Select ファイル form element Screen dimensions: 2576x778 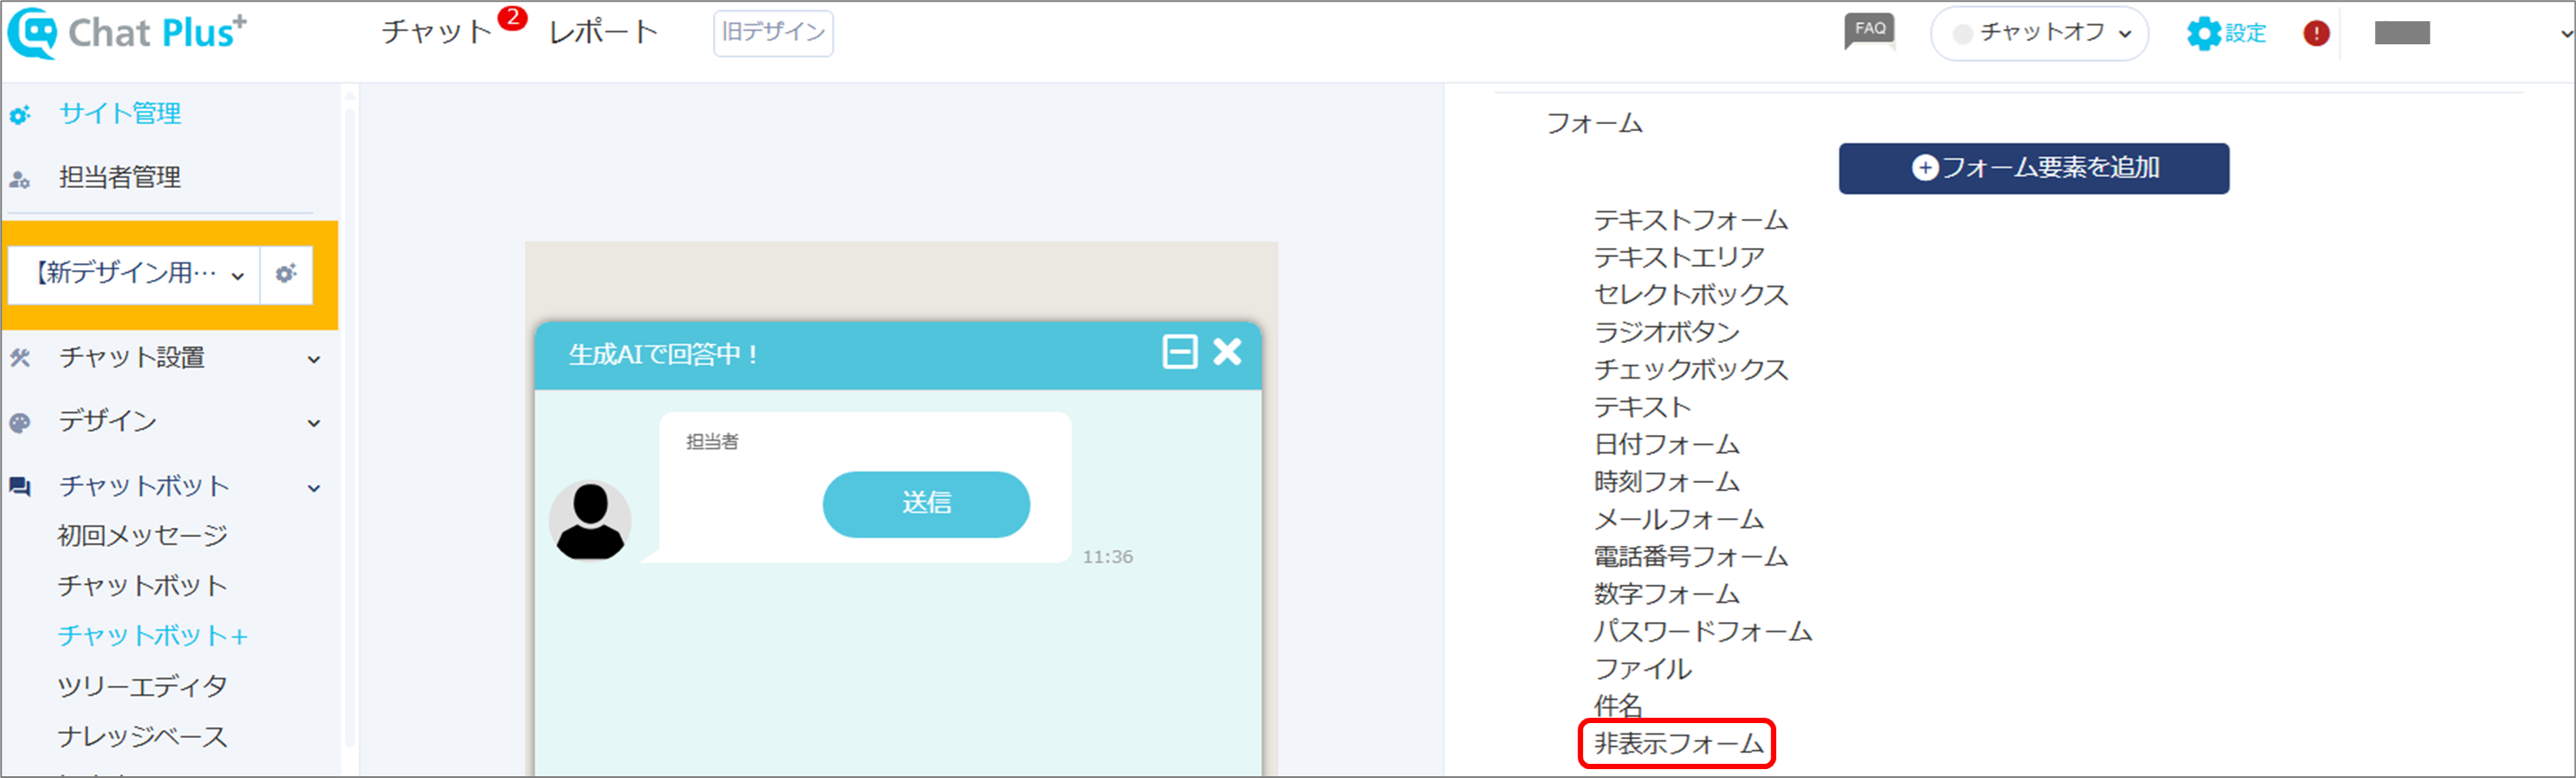point(1642,669)
